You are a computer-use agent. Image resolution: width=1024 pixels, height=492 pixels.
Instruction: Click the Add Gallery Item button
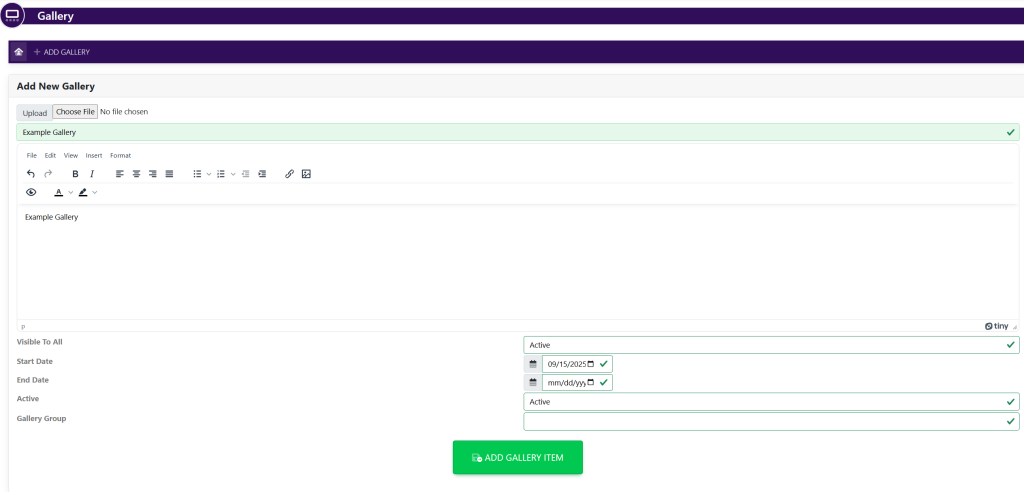(517, 457)
